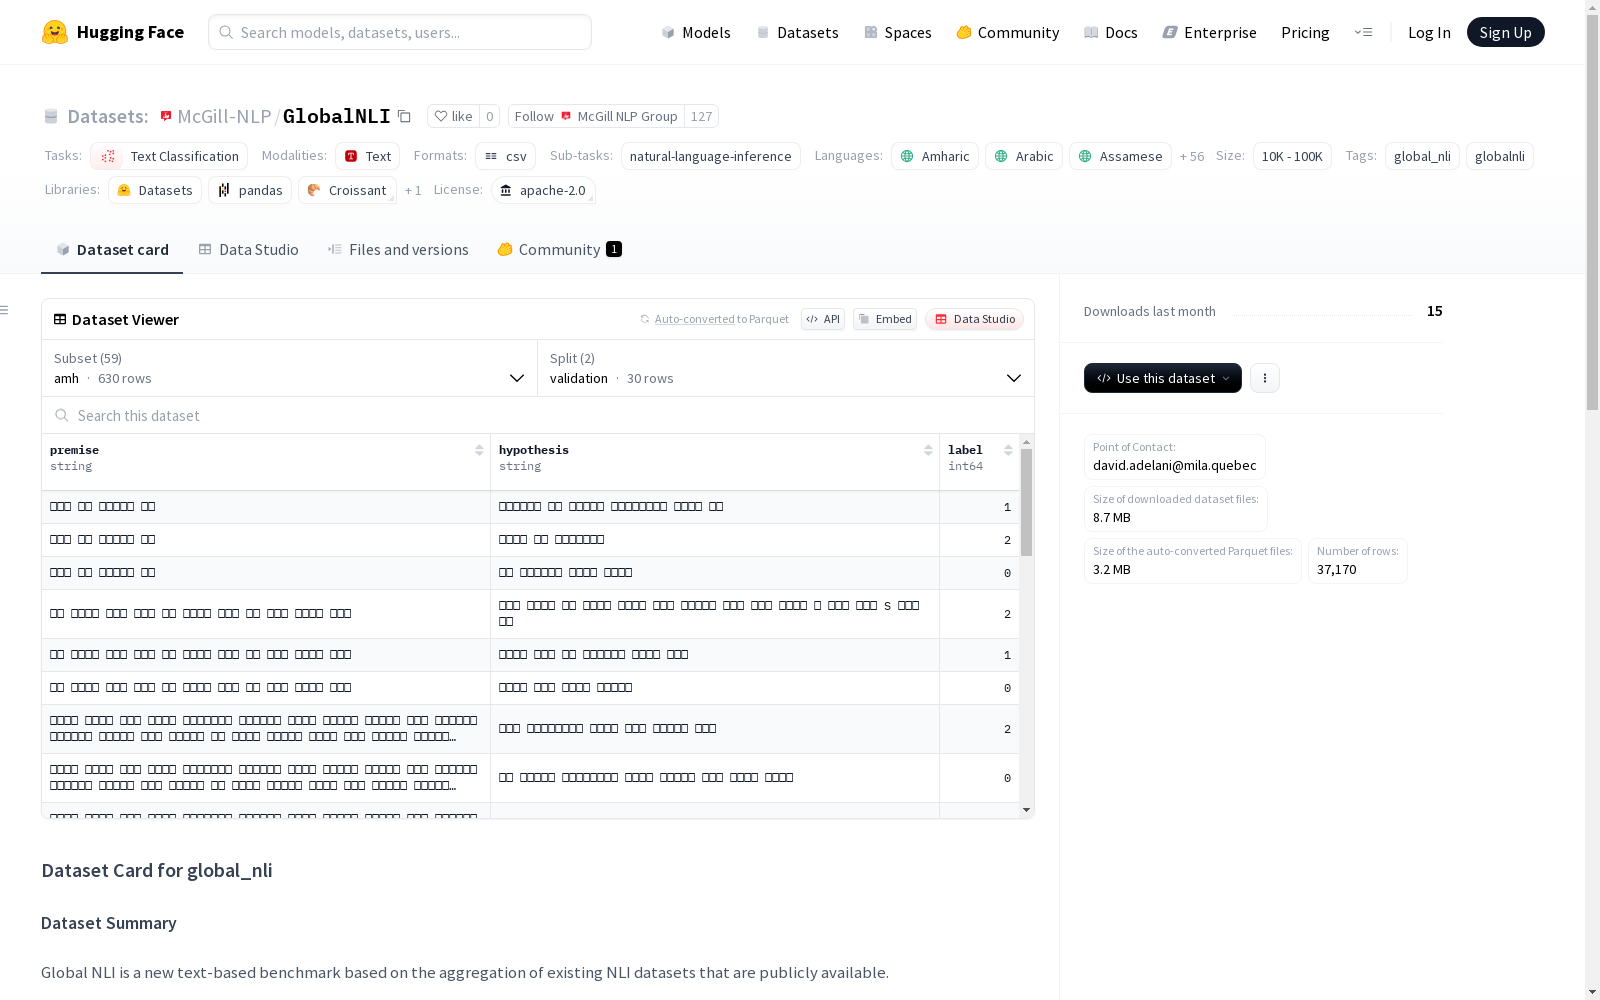Open the Files and versions tab
Image resolution: width=1600 pixels, height=1000 pixels.
[398, 250]
